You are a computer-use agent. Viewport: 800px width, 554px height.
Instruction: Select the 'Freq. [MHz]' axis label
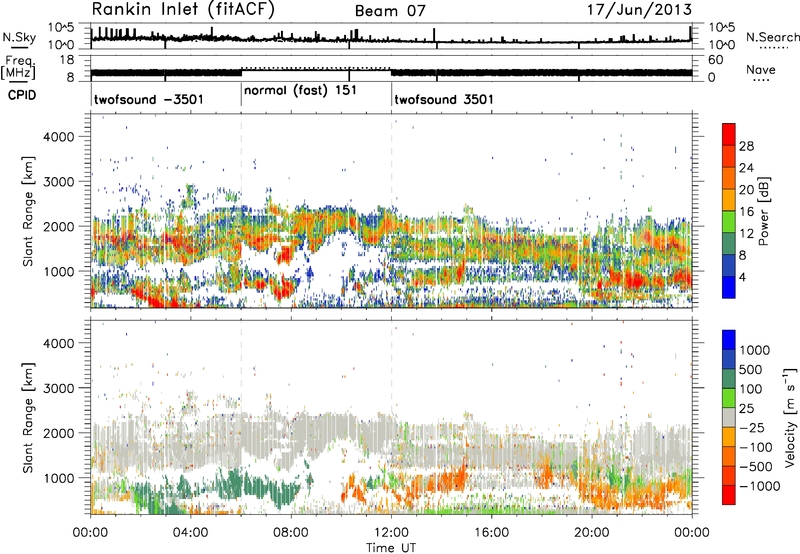coord(18,68)
